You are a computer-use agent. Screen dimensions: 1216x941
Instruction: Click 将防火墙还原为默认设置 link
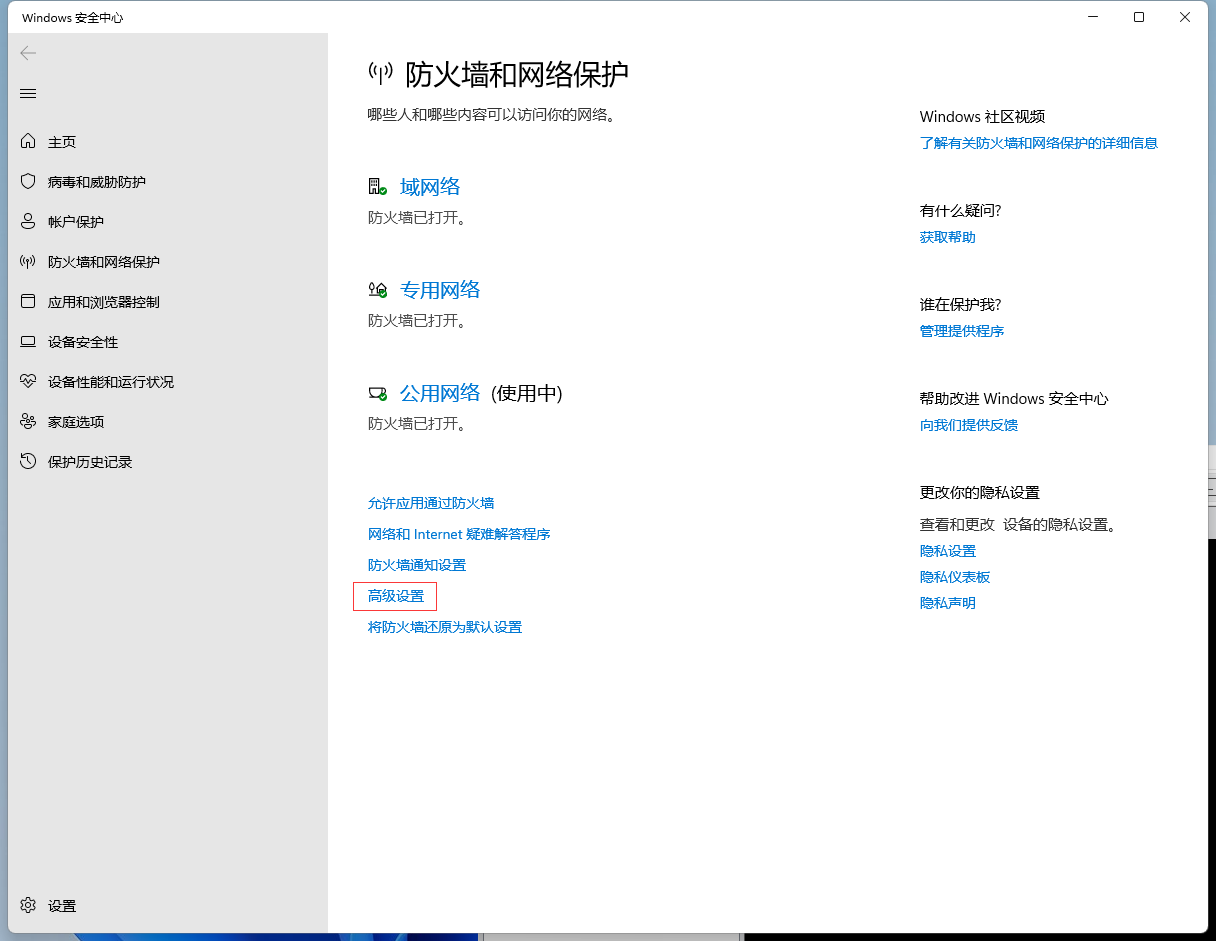(x=445, y=627)
